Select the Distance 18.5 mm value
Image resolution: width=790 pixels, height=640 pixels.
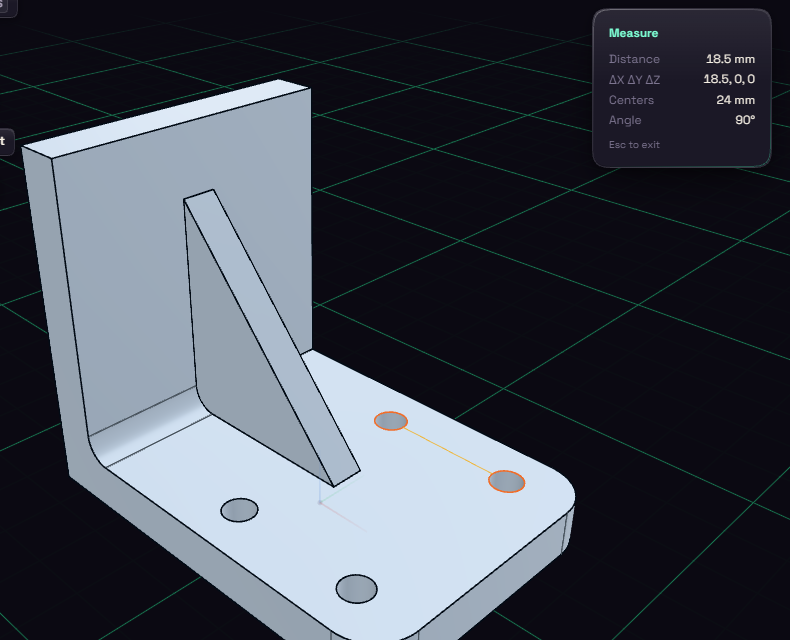click(x=730, y=59)
